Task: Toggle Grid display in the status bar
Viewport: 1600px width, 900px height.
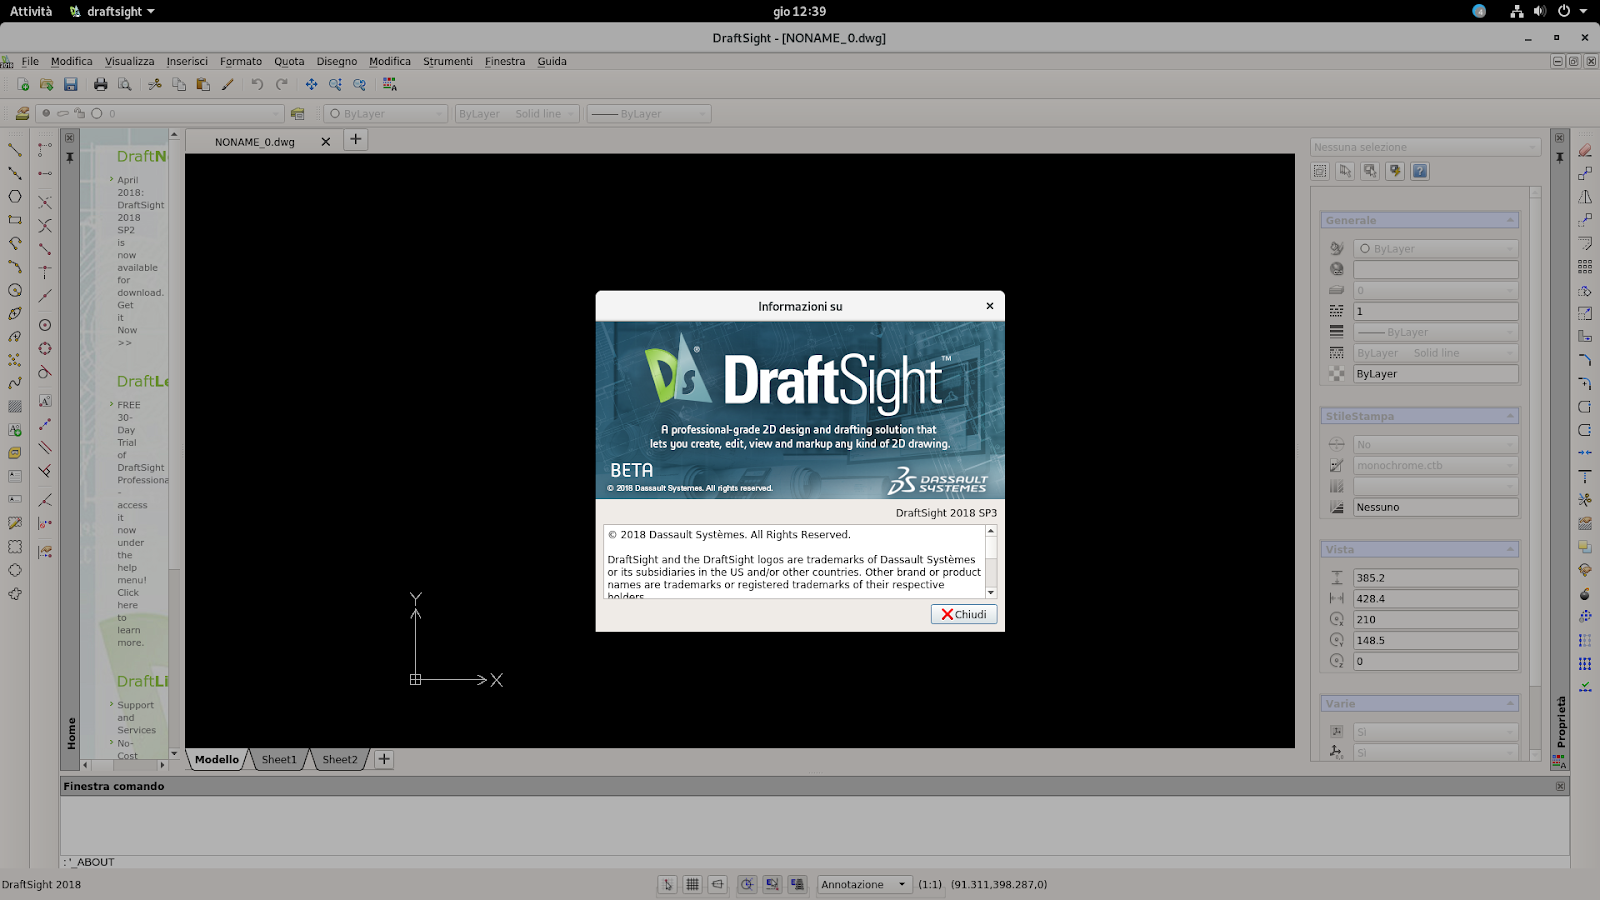Action: (x=692, y=884)
